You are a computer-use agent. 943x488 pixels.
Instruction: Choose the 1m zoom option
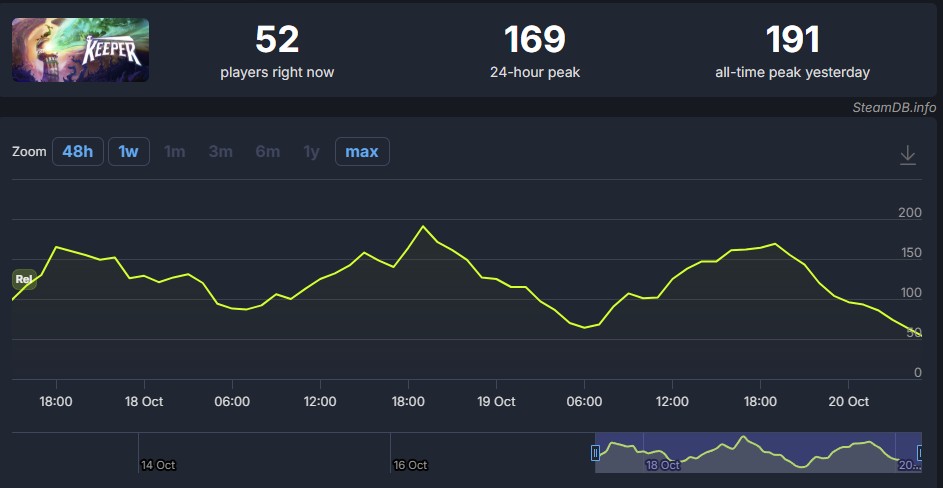pos(175,152)
